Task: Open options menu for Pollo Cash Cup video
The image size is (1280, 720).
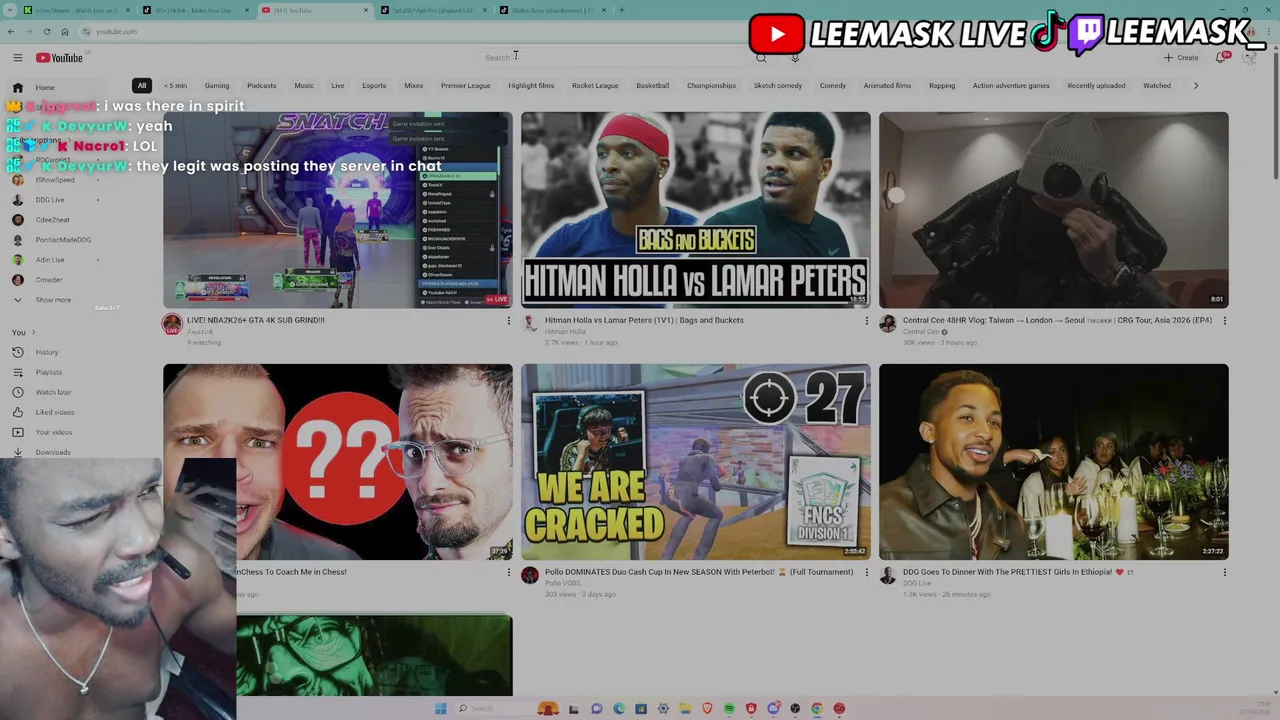Action: [x=866, y=573]
